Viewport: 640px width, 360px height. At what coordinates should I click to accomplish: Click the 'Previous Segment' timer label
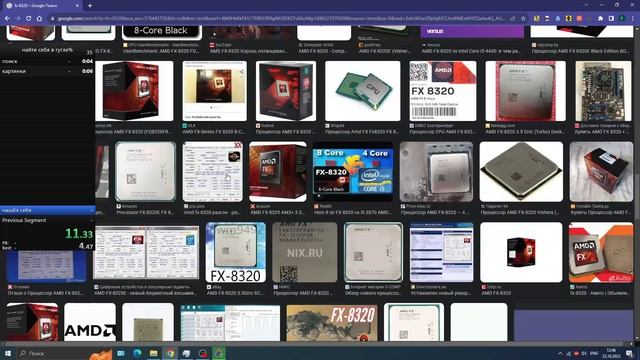(x=24, y=220)
